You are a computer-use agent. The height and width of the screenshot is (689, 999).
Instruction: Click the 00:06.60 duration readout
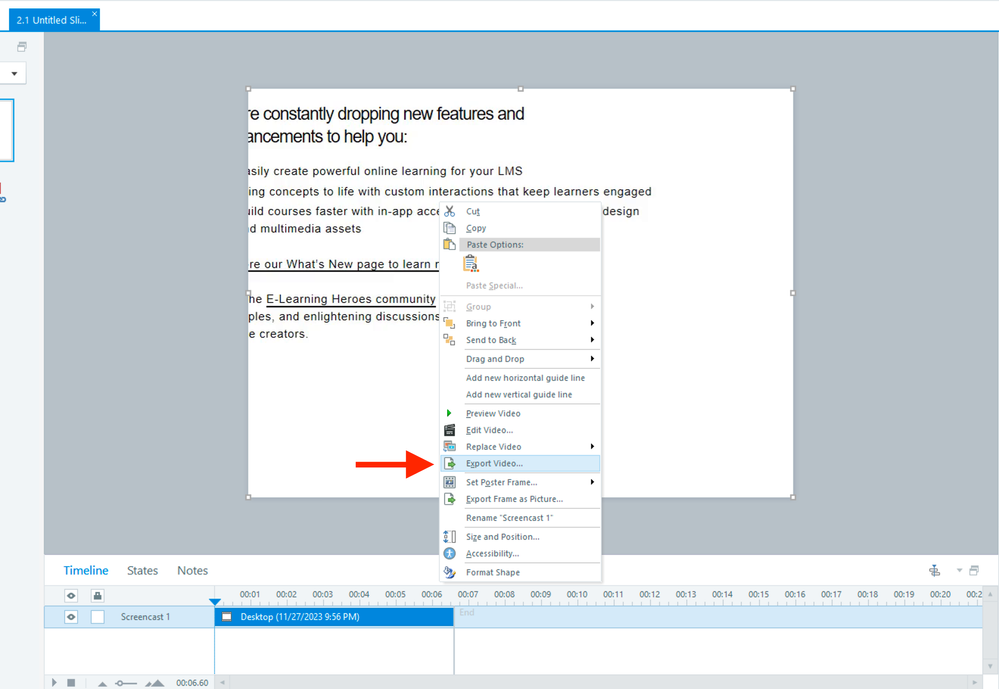point(192,683)
